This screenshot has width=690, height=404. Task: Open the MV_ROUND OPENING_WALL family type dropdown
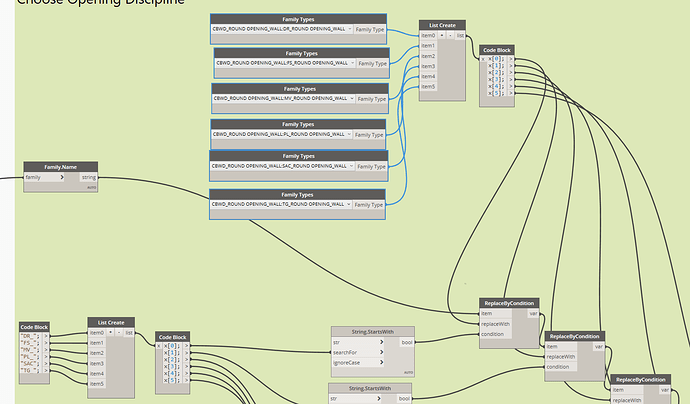pos(283,99)
